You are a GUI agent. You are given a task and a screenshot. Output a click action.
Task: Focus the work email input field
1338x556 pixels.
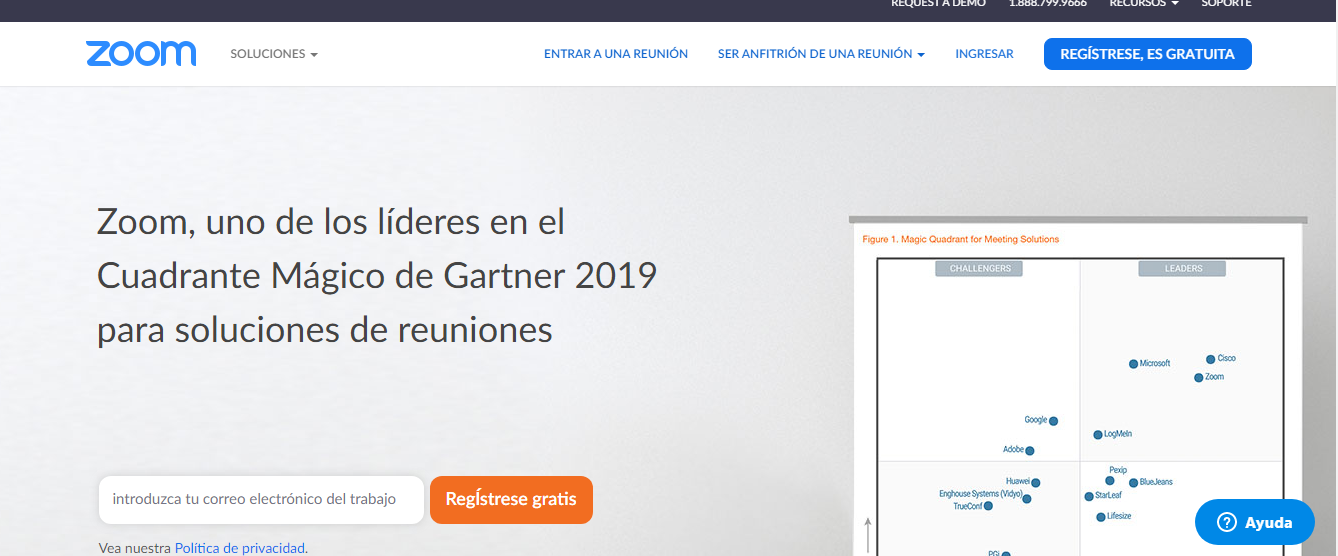pos(261,499)
